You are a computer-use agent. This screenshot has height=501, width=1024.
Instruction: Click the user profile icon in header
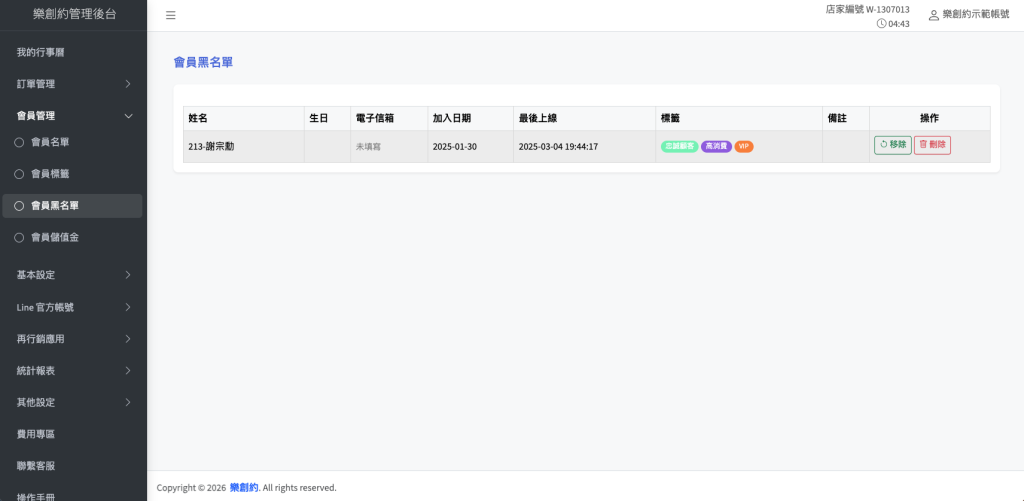coord(934,15)
